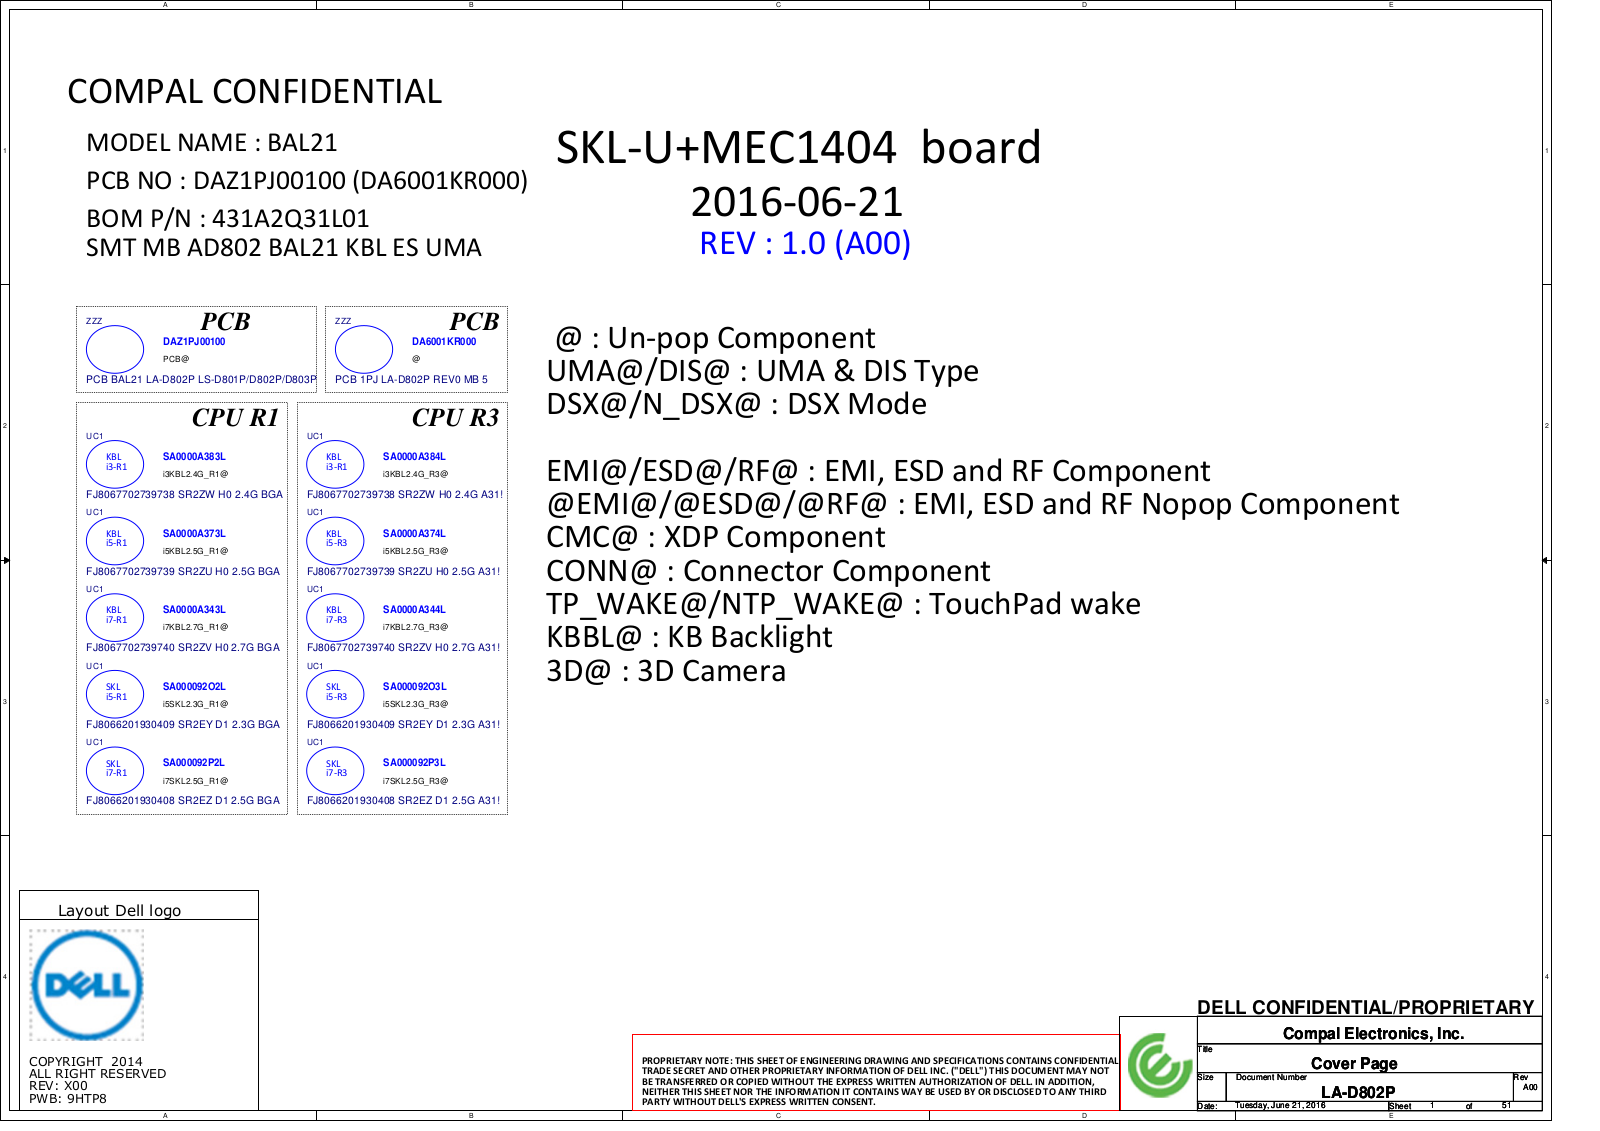Click part number SA0000A344L
The image size is (1600, 1131).
pyautogui.click(x=414, y=610)
